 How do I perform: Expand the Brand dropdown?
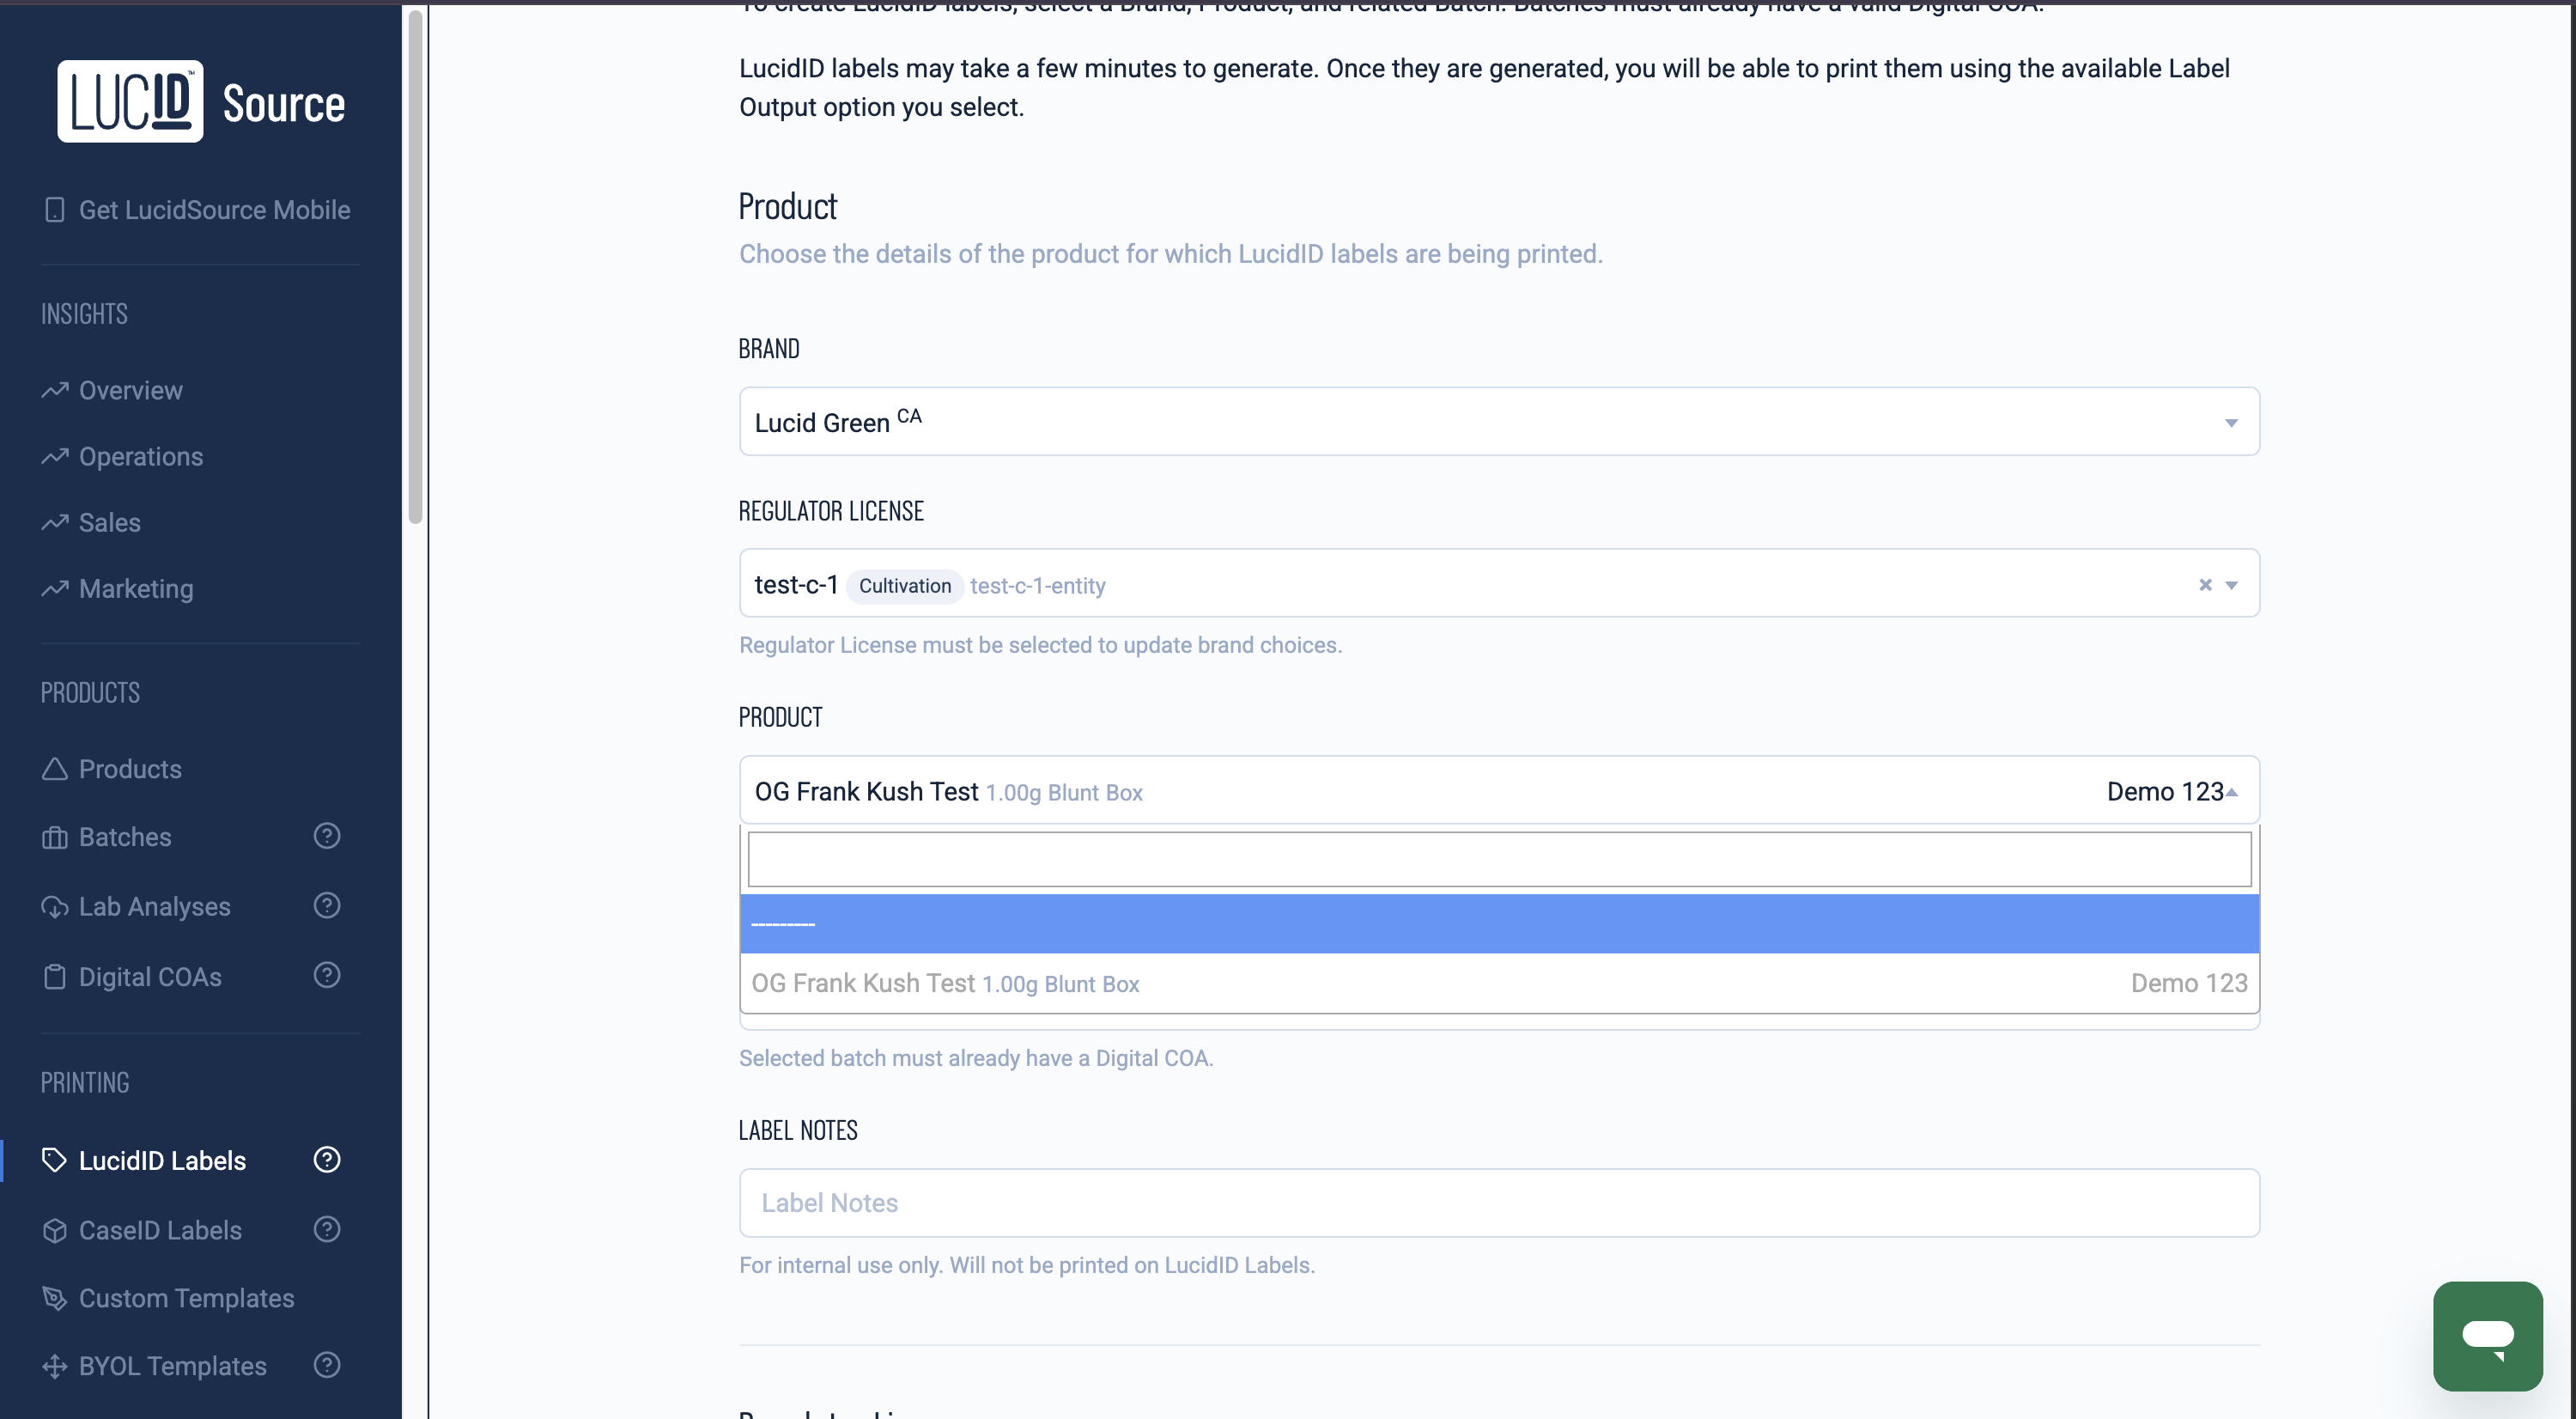click(x=2231, y=423)
